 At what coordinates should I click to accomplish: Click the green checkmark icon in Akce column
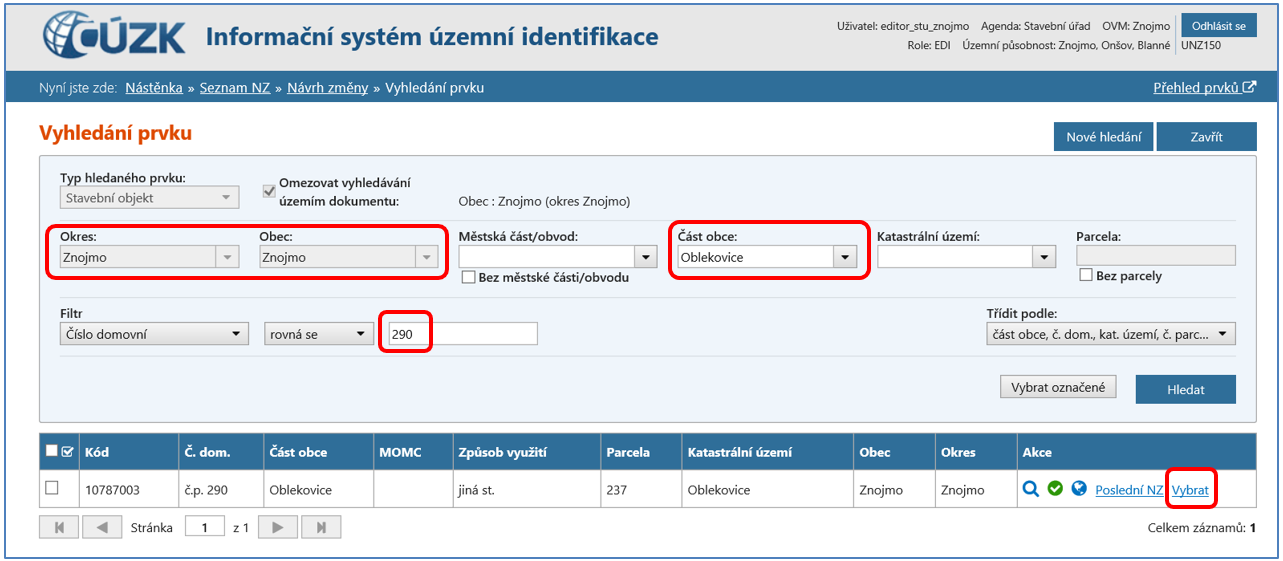point(1054,490)
